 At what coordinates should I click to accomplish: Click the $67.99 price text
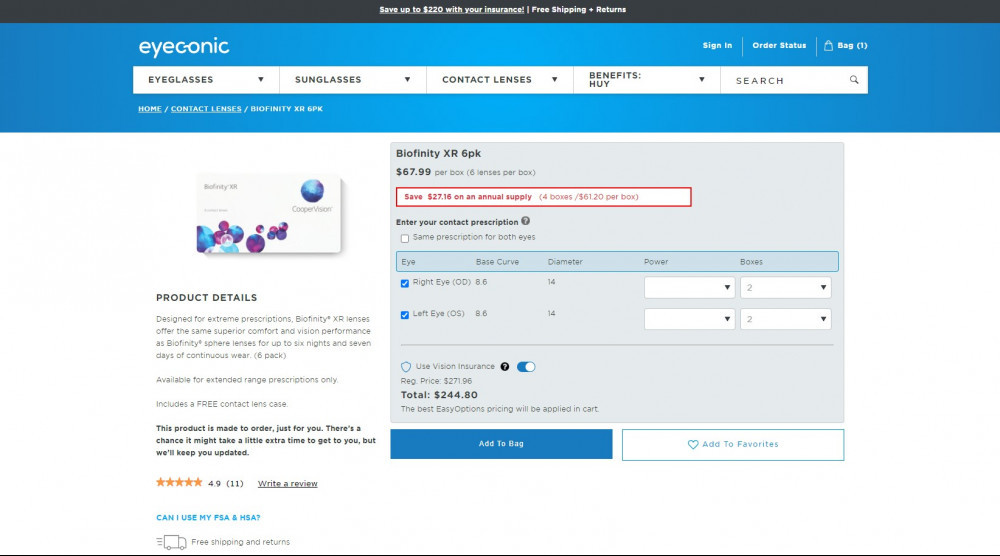(x=413, y=172)
